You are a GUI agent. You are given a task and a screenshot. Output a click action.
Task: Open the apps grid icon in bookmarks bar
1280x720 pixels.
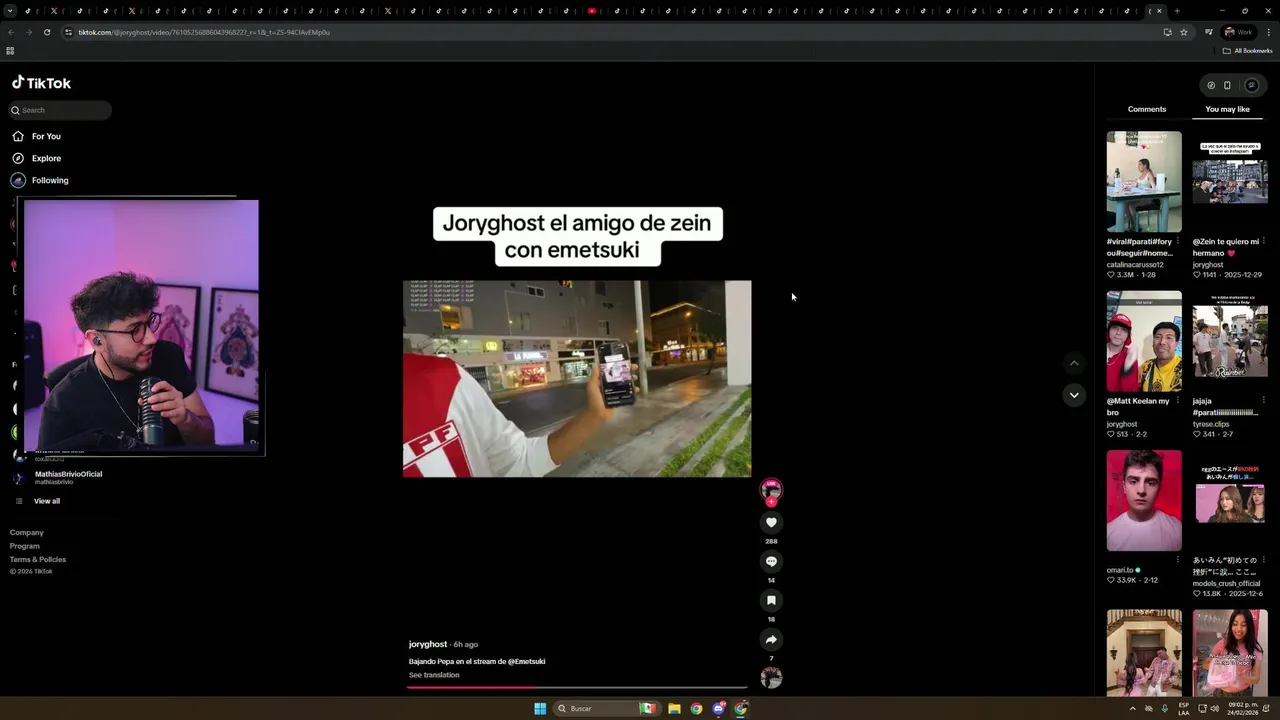10,51
